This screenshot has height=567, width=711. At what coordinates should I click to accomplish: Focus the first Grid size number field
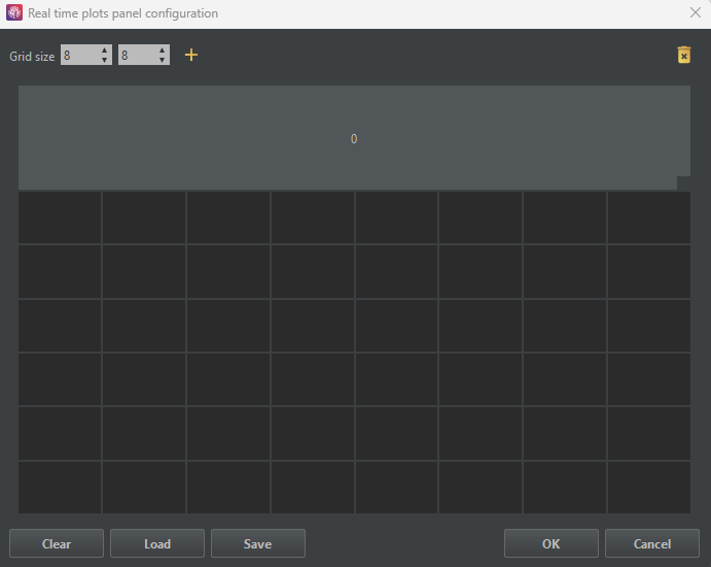[x=79, y=55]
